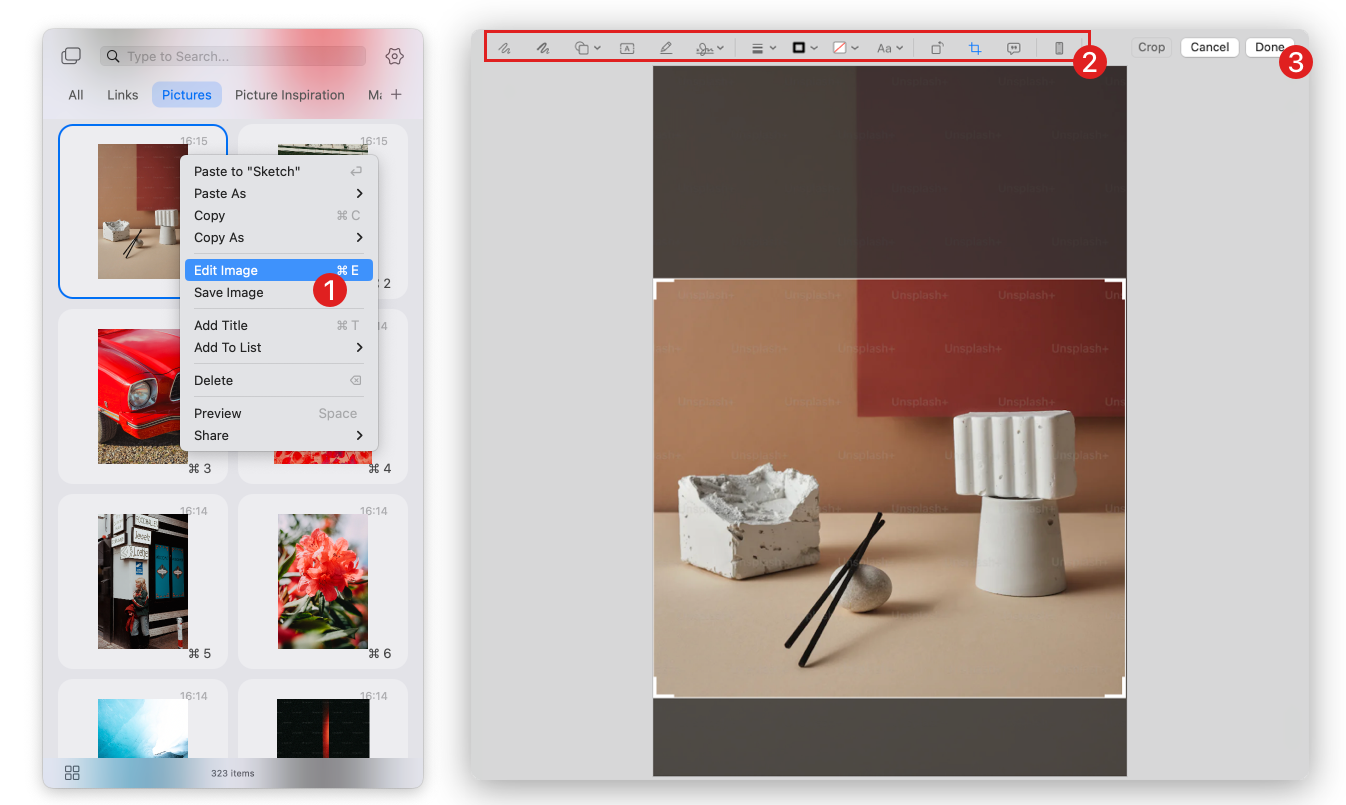The height and width of the screenshot is (805, 1346).
Task: Expand the Share submenu
Action: tap(279, 435)
